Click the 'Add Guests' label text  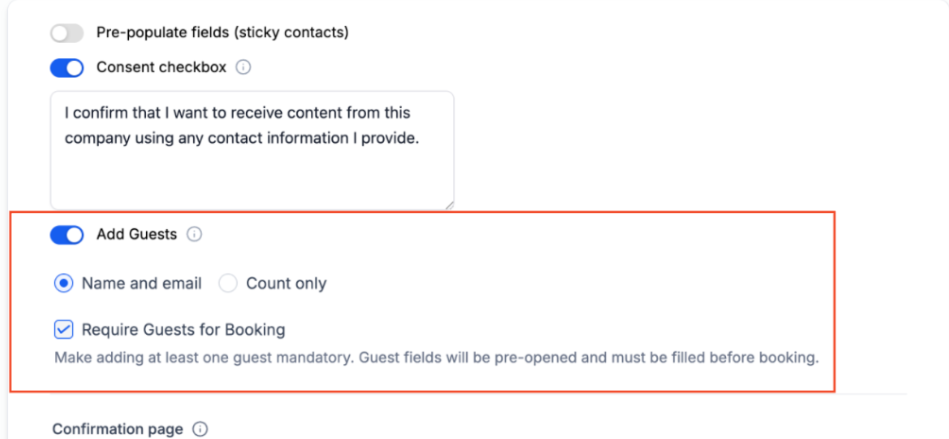(x=136, y=235)
